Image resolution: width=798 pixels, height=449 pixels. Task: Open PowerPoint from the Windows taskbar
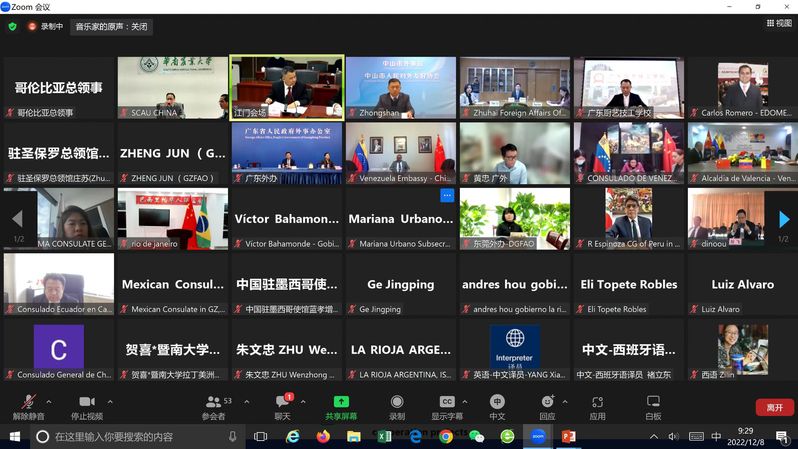coord(568,437)
